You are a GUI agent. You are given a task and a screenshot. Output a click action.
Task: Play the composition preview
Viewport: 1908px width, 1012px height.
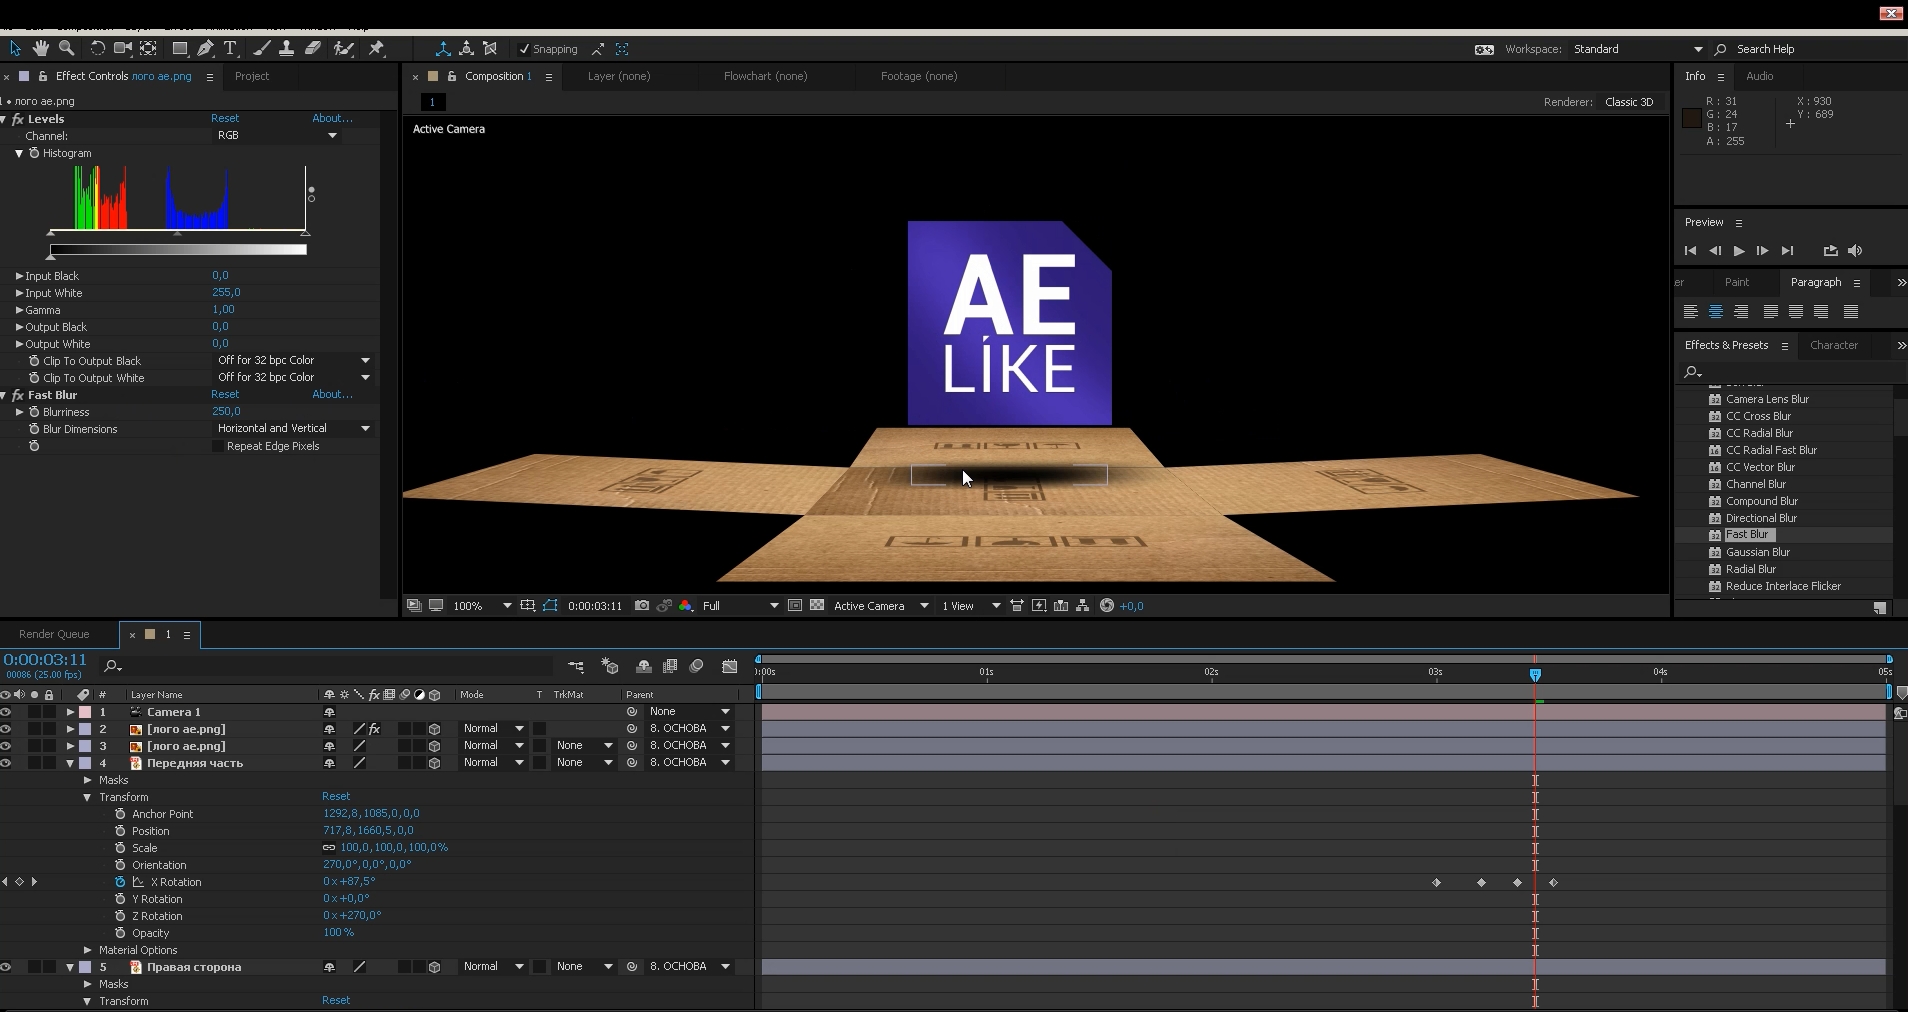(x=1738, y=251)
